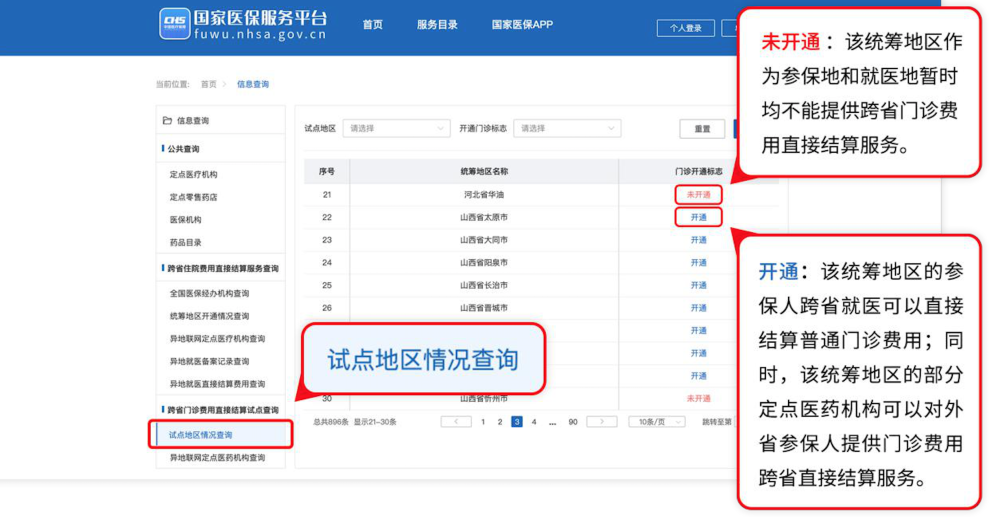Select 药品目录 in the sidebar
This screenshot has height=517, width=1000.
(x=185, y=243)
